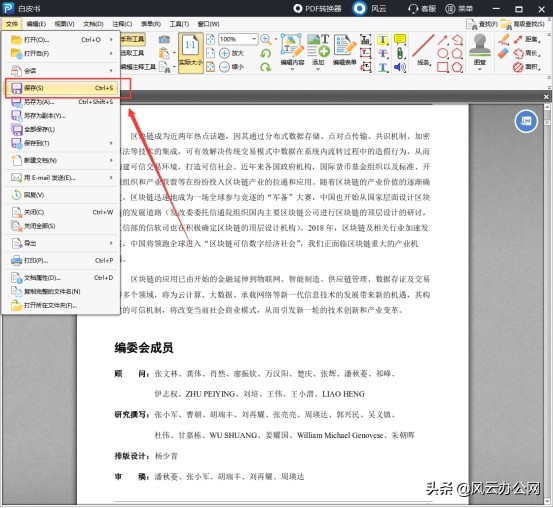Image resolution: width=553 pixels, height=508 pixels.
Task: Click the 图章 stamp tool icon
Action: tap(480, 46)
